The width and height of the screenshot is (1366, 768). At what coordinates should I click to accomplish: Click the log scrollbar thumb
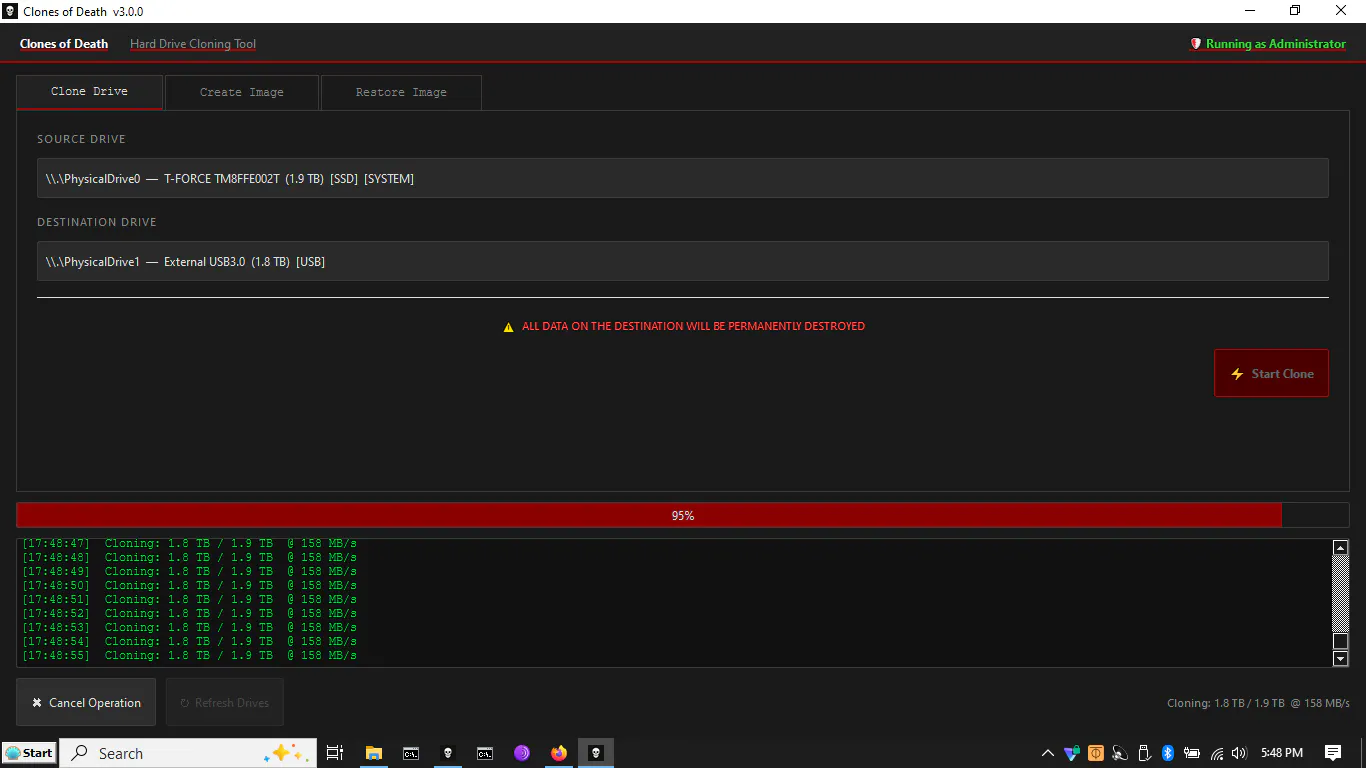pyautogui.click(x=1341, y=641)
